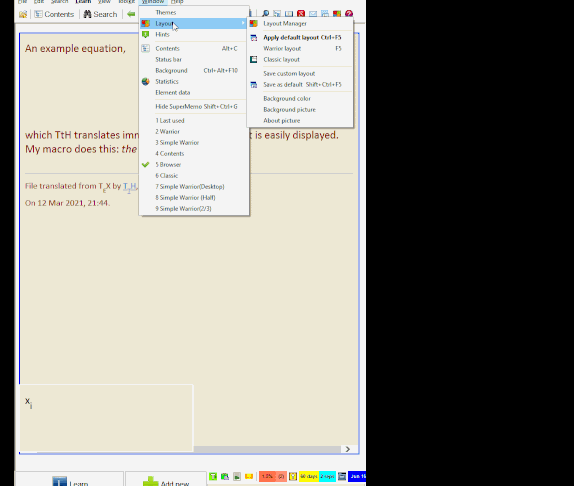Open the Themes menu entry
The height and width of the screenshot is (486, 574).
pos(194,12)
